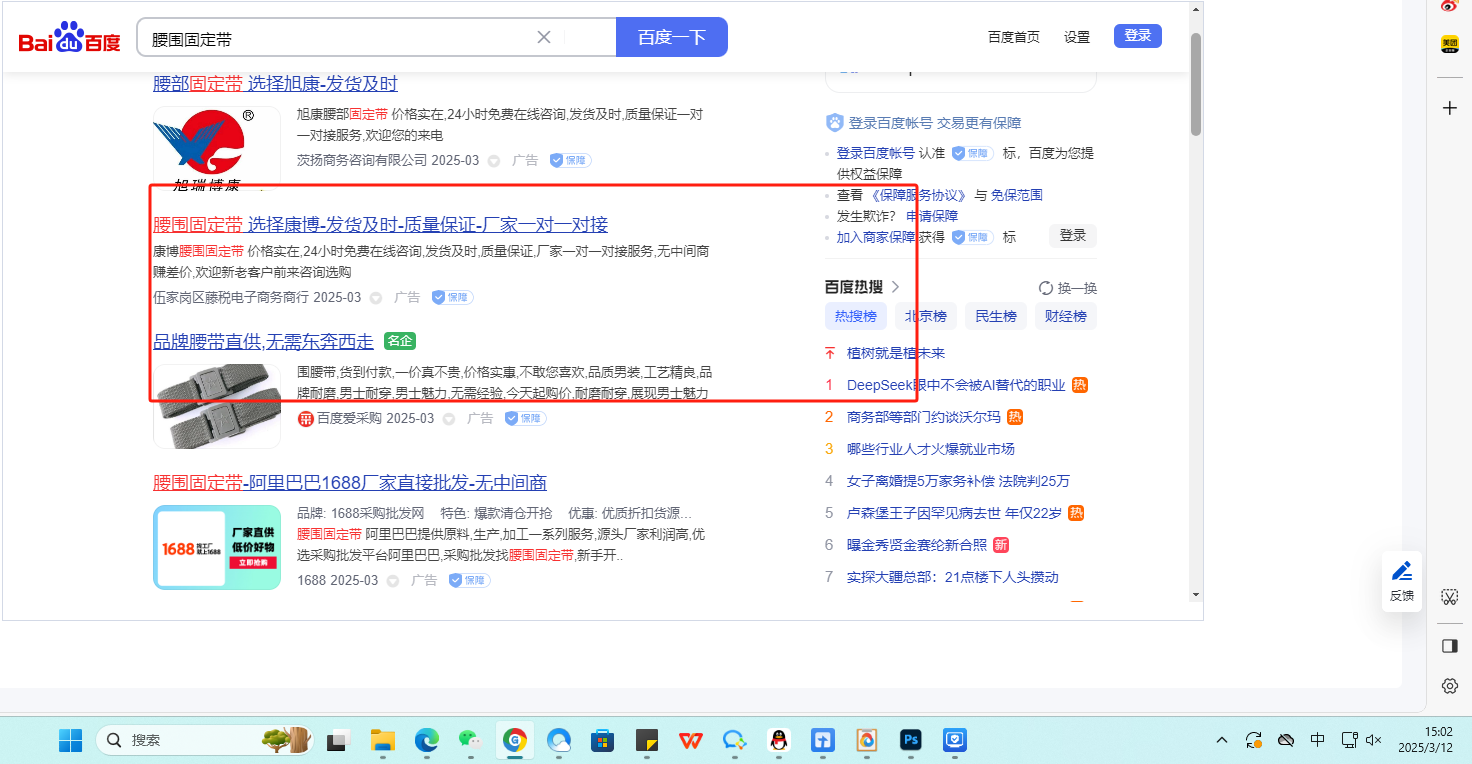The height and width of the screenshot is (764, 1472).
Task: Click the 换一换 refresh icon
Action: point(1046,288)
